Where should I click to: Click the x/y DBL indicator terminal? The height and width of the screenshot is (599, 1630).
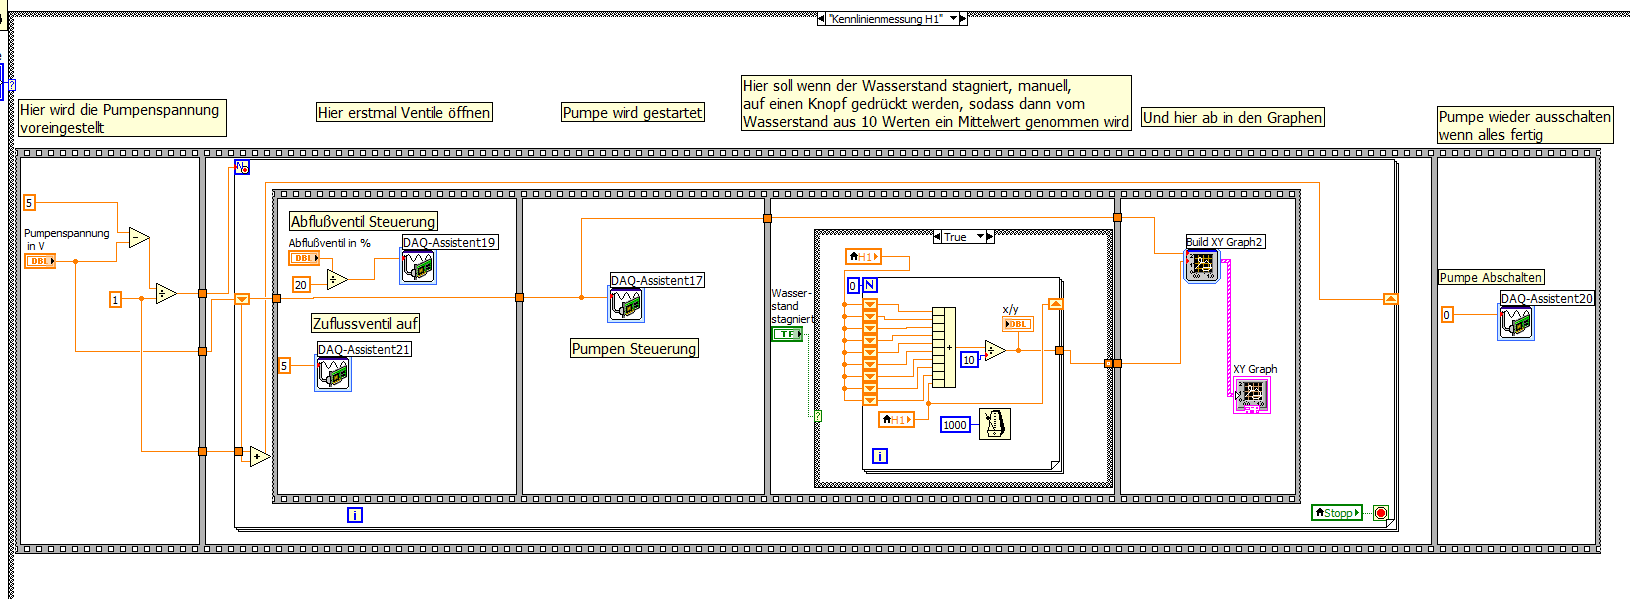pyautogui.click(x=1017, y=324)
